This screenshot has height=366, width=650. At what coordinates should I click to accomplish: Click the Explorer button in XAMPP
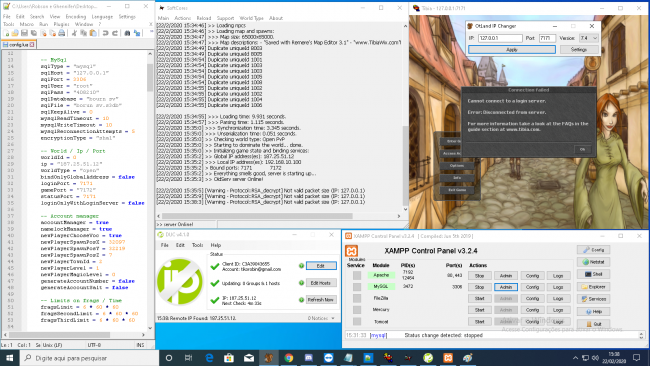click(x=594, y=287)
